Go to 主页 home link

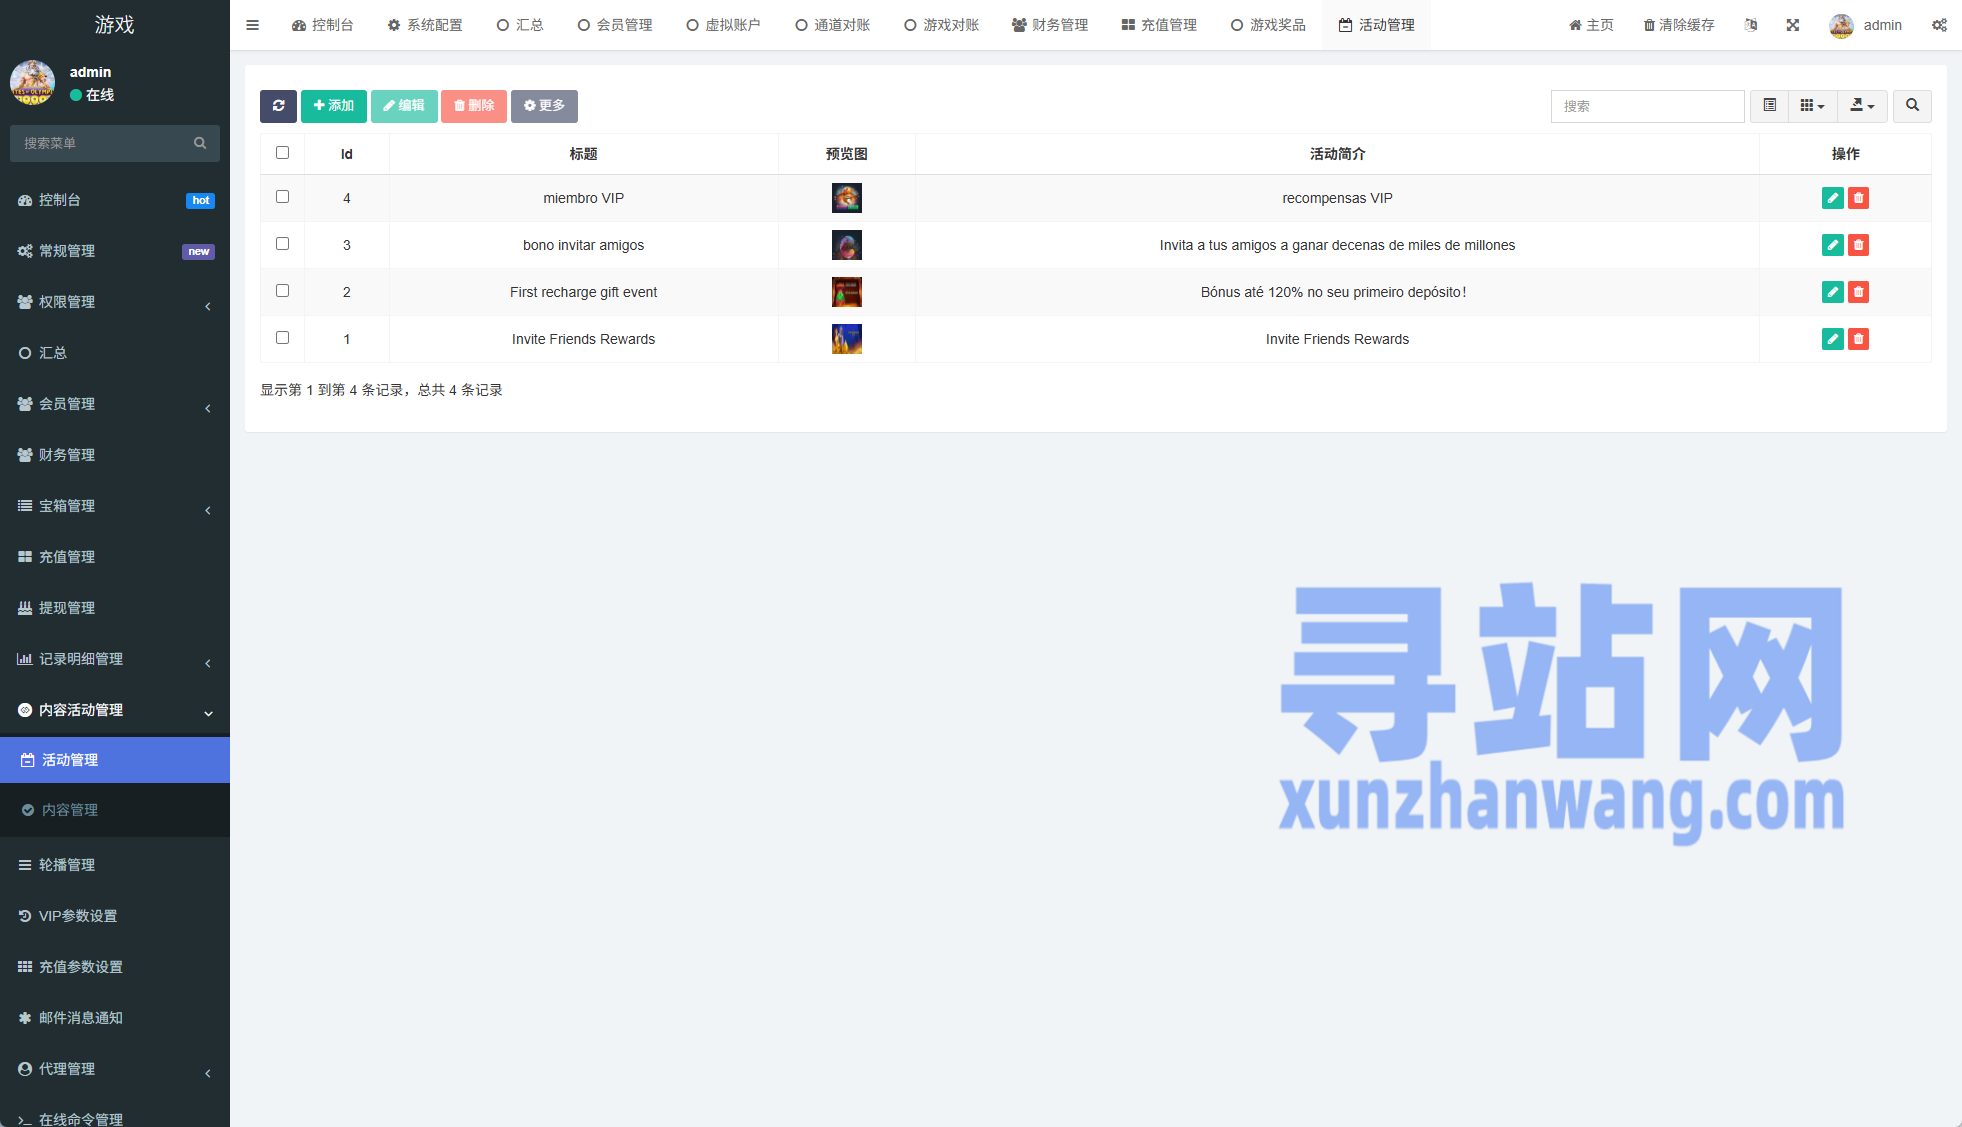[x=1591, y=25]
